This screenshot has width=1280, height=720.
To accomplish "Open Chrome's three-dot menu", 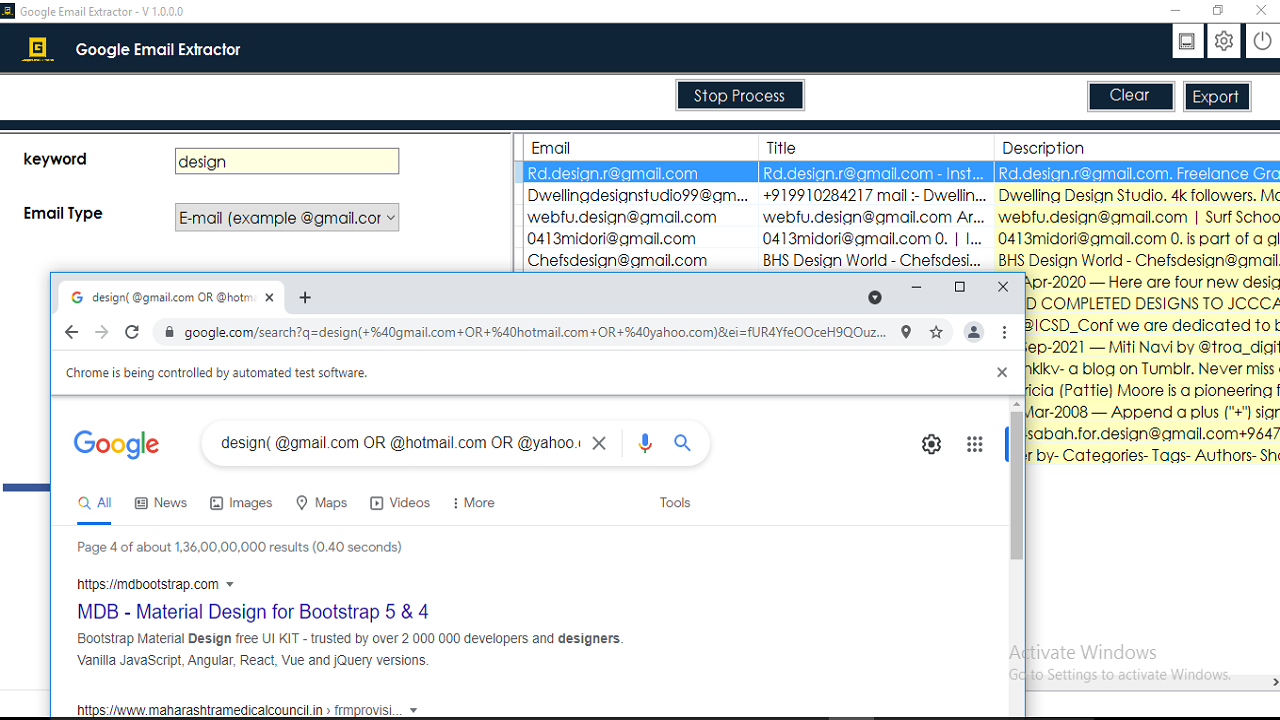I will click(1004, 332).
